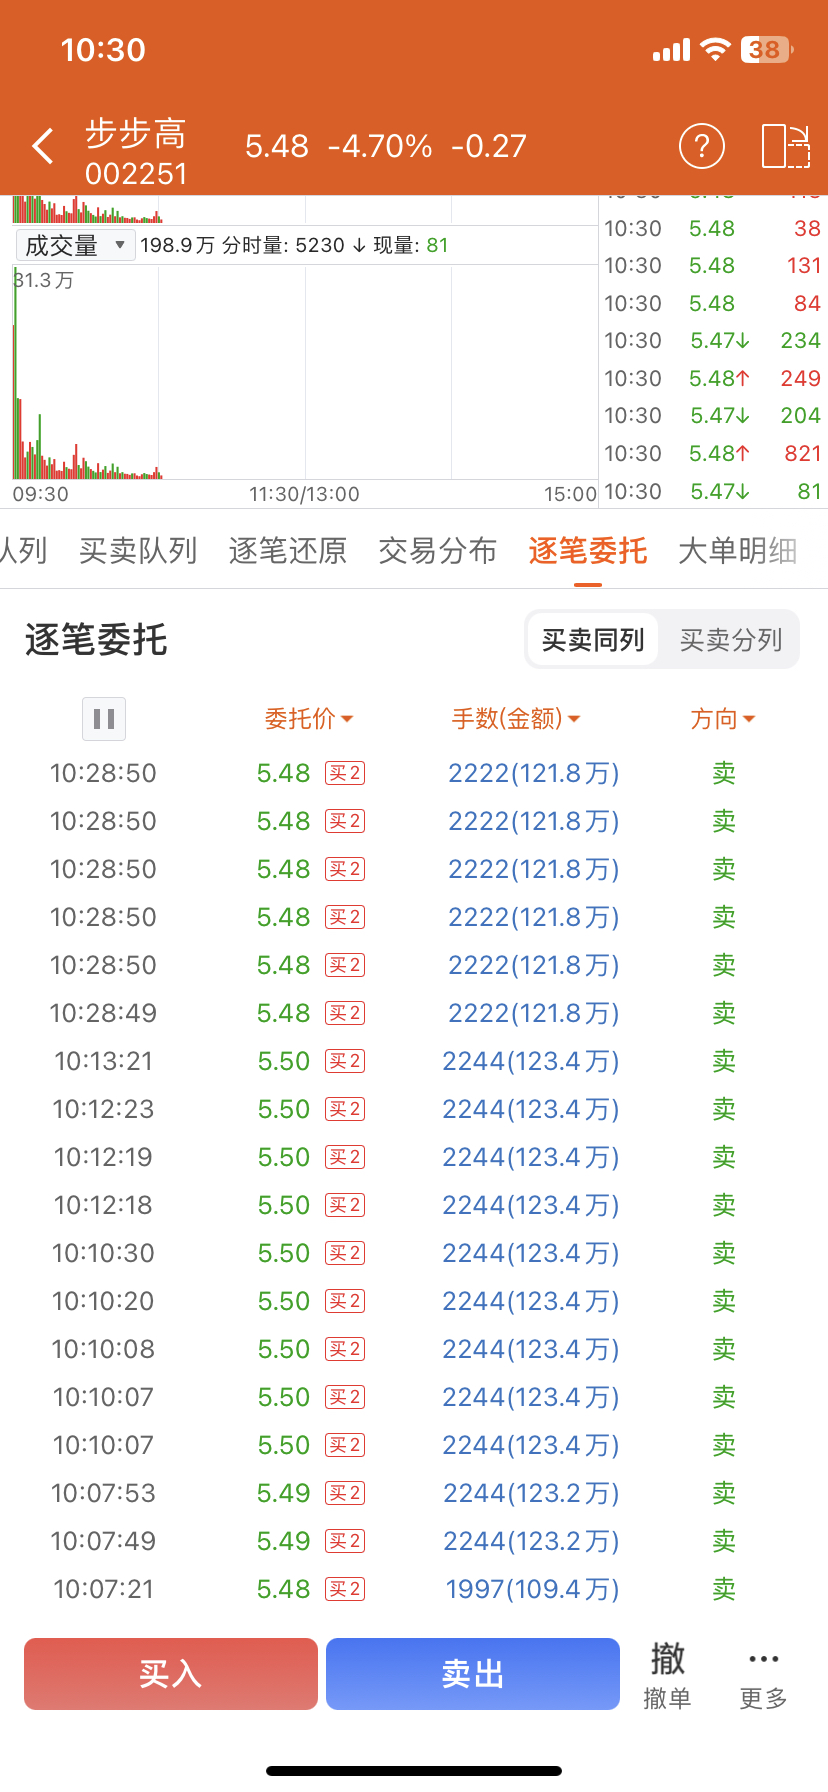The image size is (828, 1792).
Task: Tap 5.50 price in 10:10:30 row
Action: point(284,1253)
